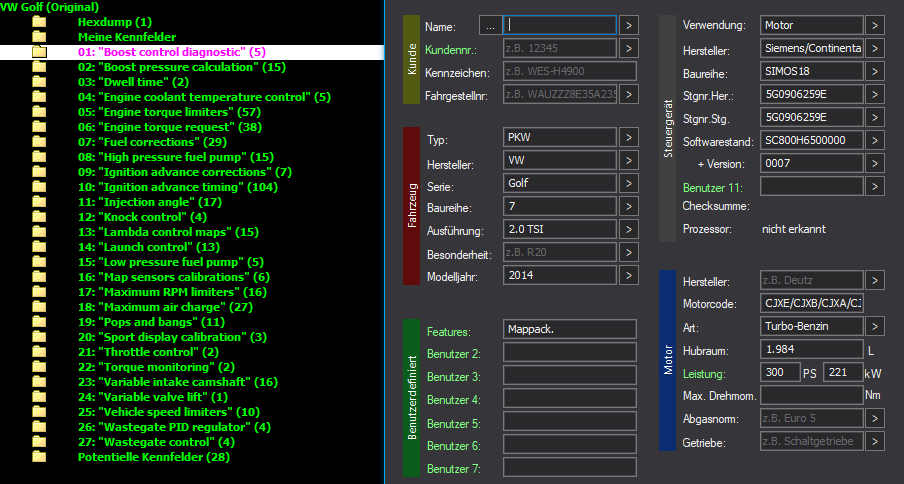Image resolution: width=904 pixels, height=484 pixels.
Task: Open "07: Fuel corrections" (29)
Action: tap(152, 142)
